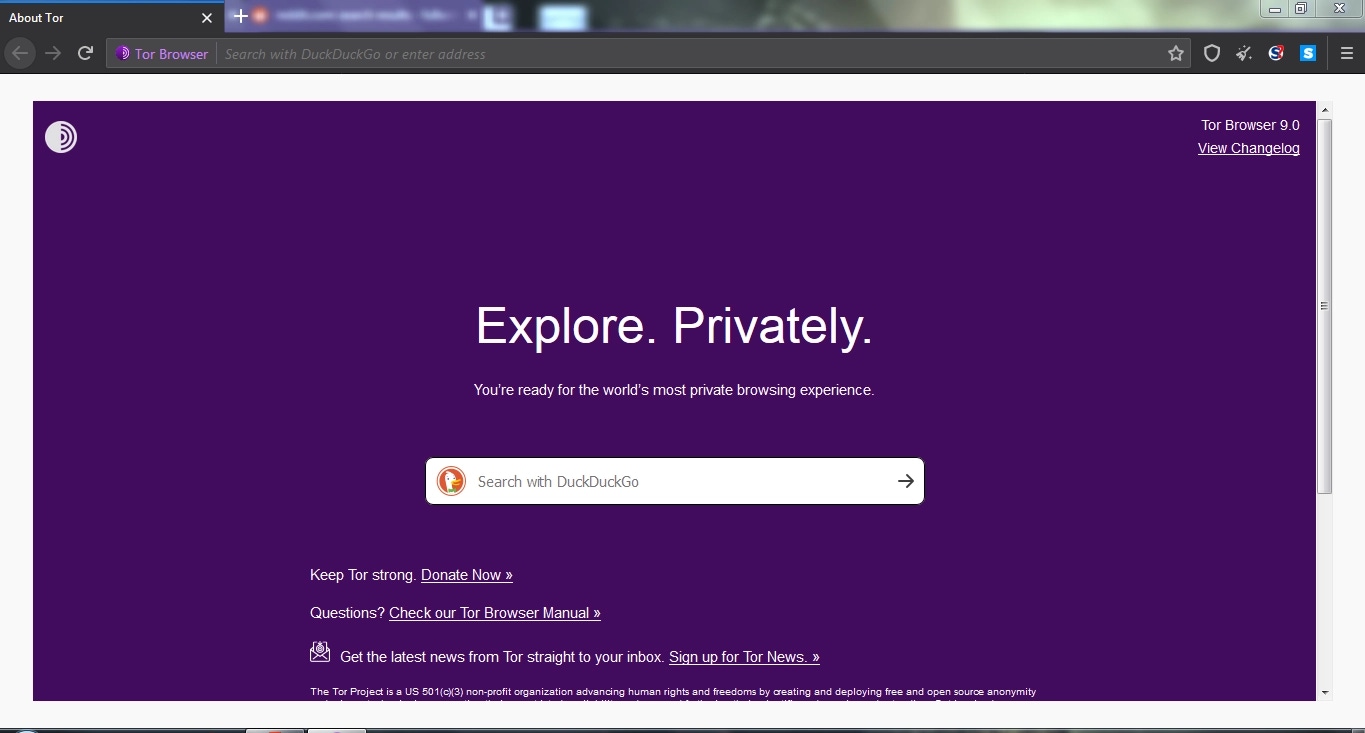
Task: Select the About Tor tab
Action: coord(111,18)
